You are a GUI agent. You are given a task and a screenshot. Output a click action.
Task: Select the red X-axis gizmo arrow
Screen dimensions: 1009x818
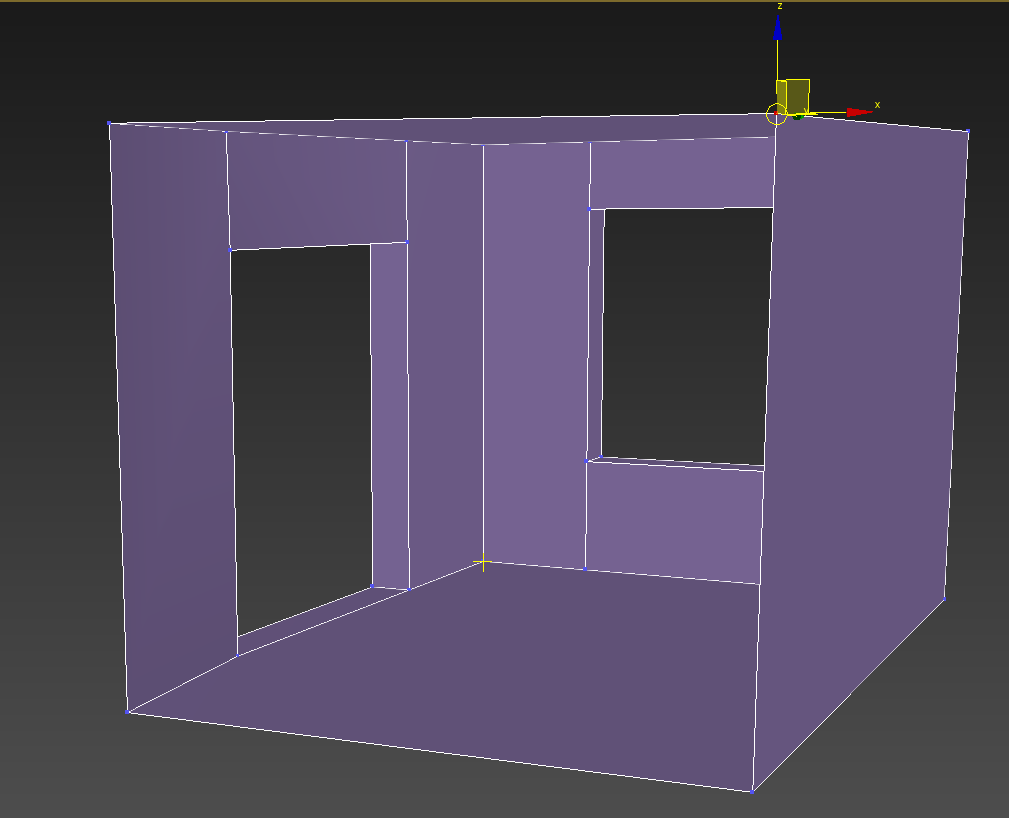pos(857,112)
